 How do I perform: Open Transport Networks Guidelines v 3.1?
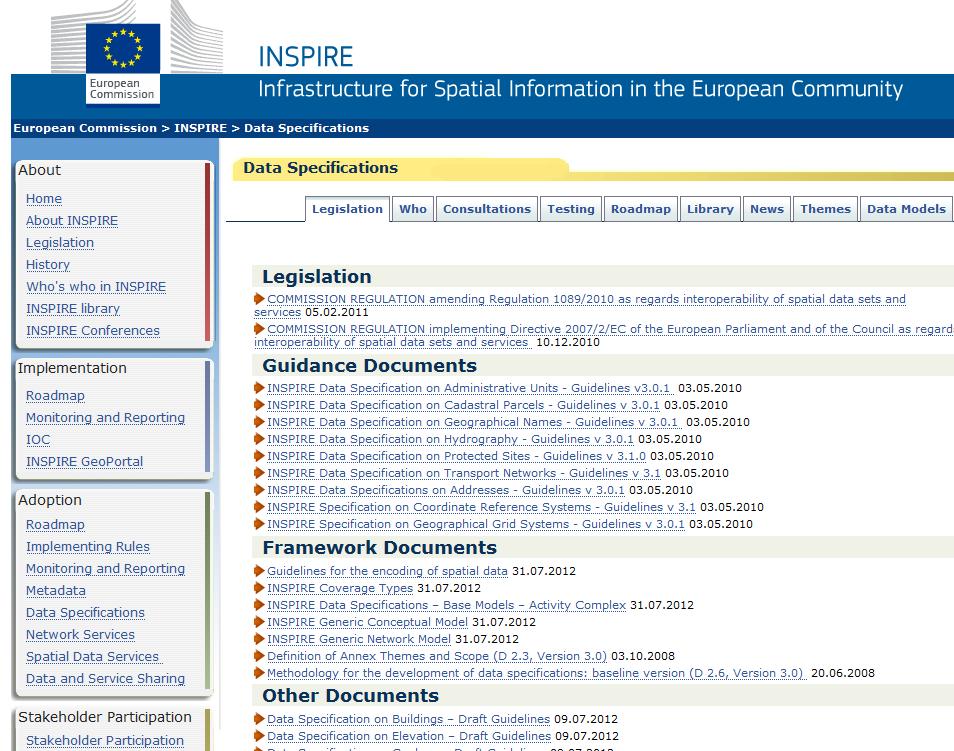pos(464,473)
